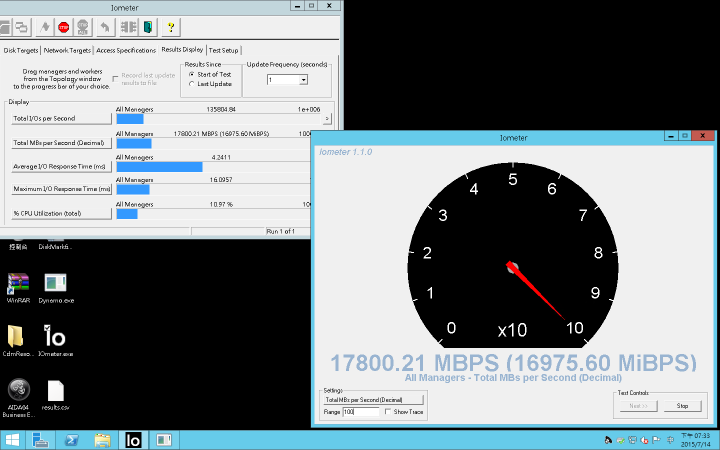This screenshot has height=450, width=720.
Task: Enable the Show Trace checkbox
Action: [388, 412]
